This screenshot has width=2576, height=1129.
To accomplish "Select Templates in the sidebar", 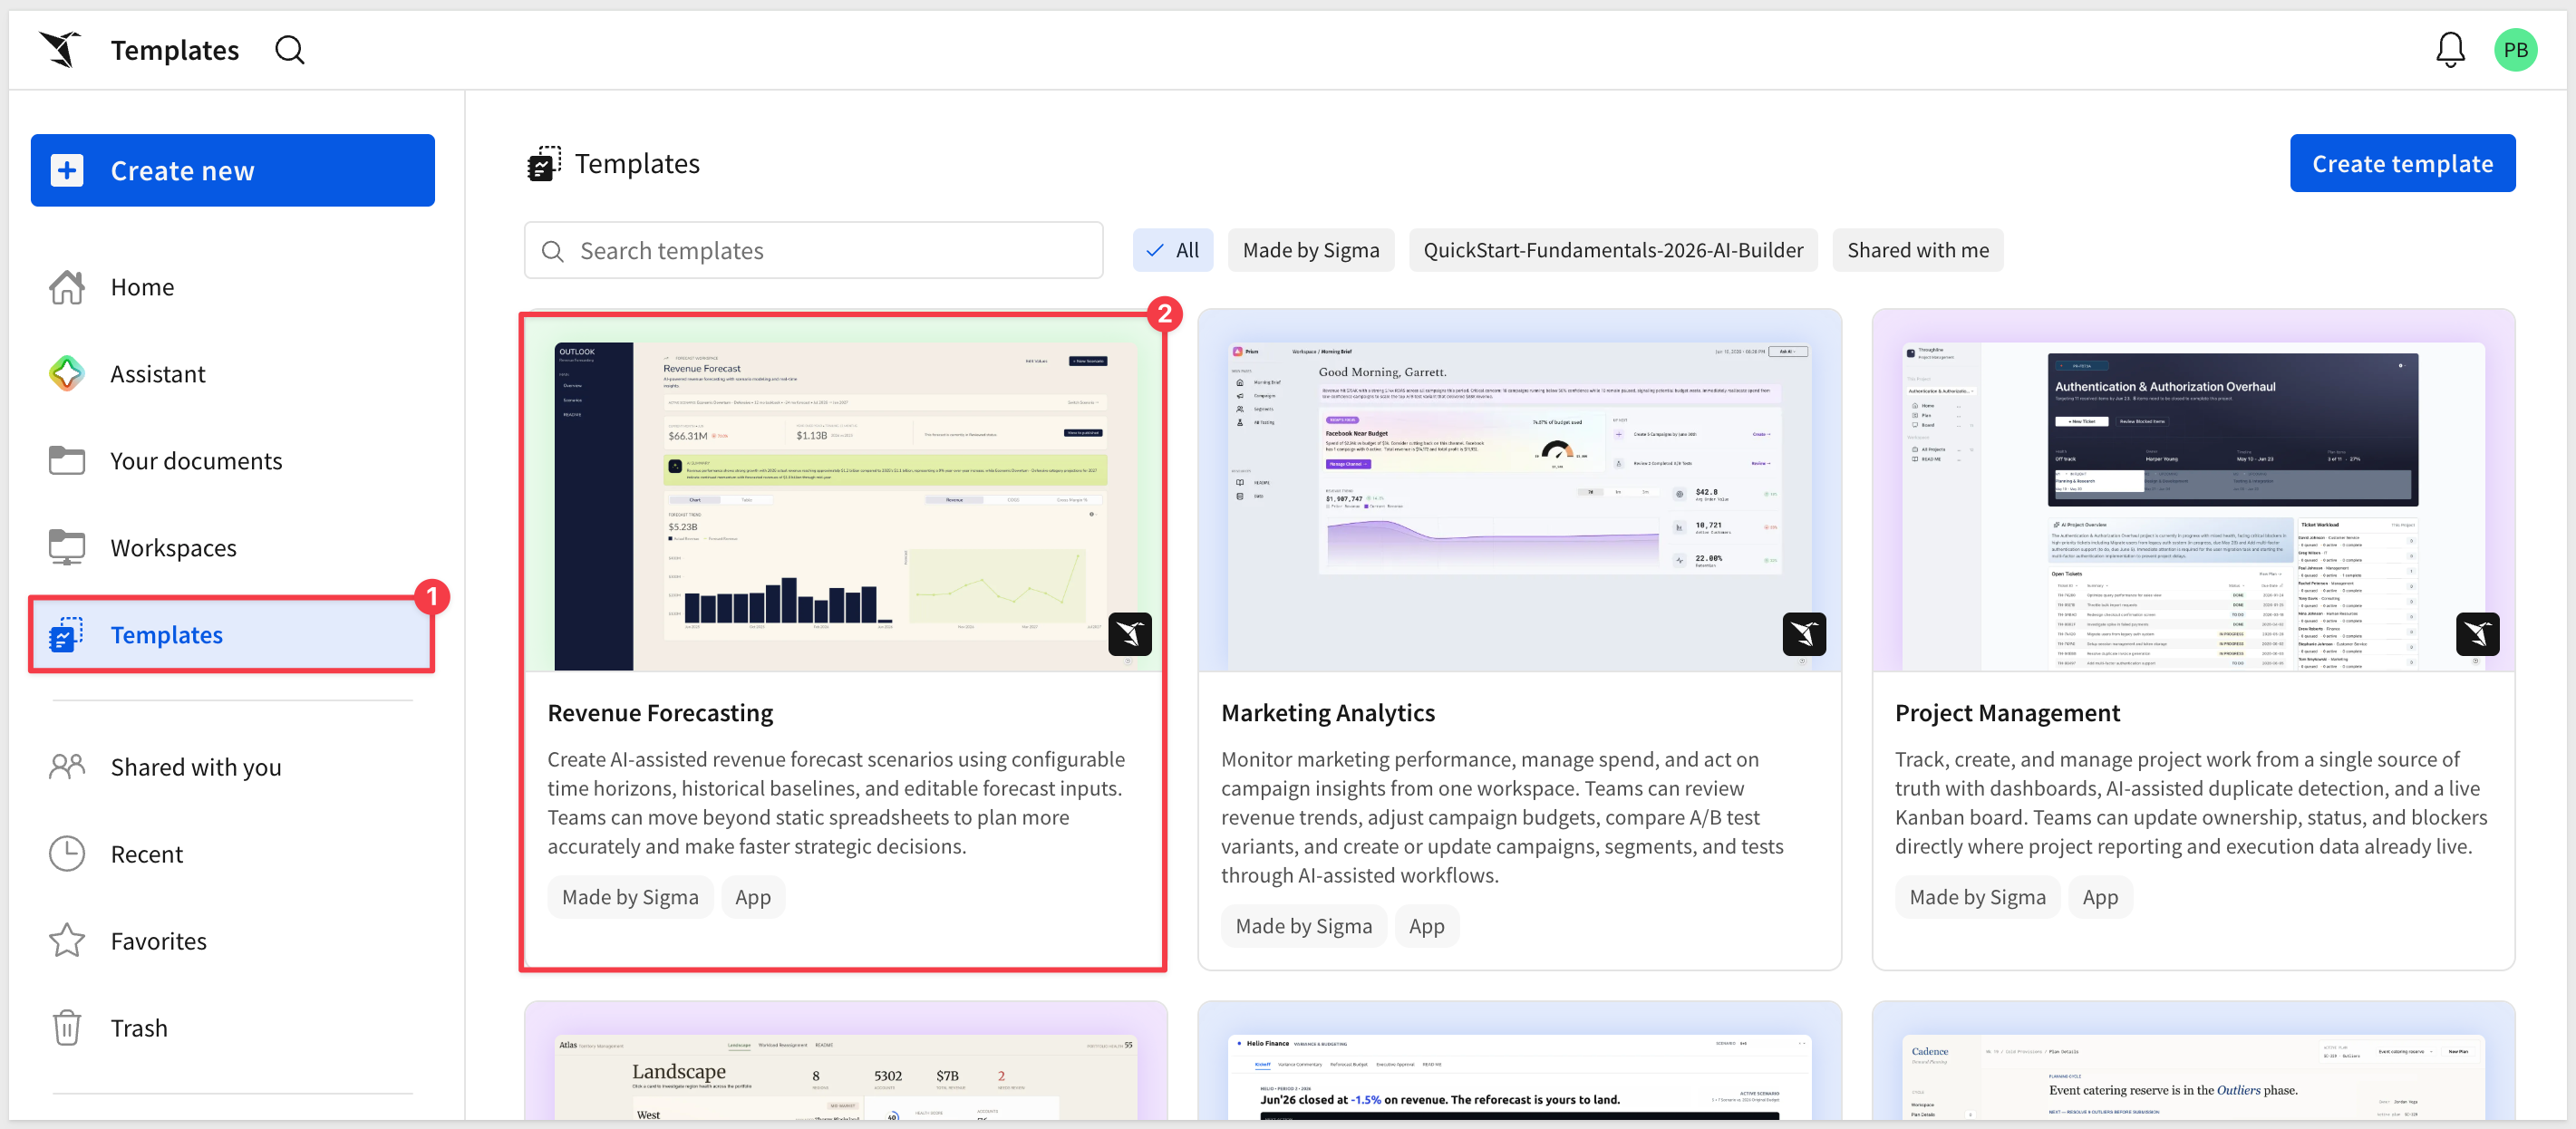I will coord(232,635).
